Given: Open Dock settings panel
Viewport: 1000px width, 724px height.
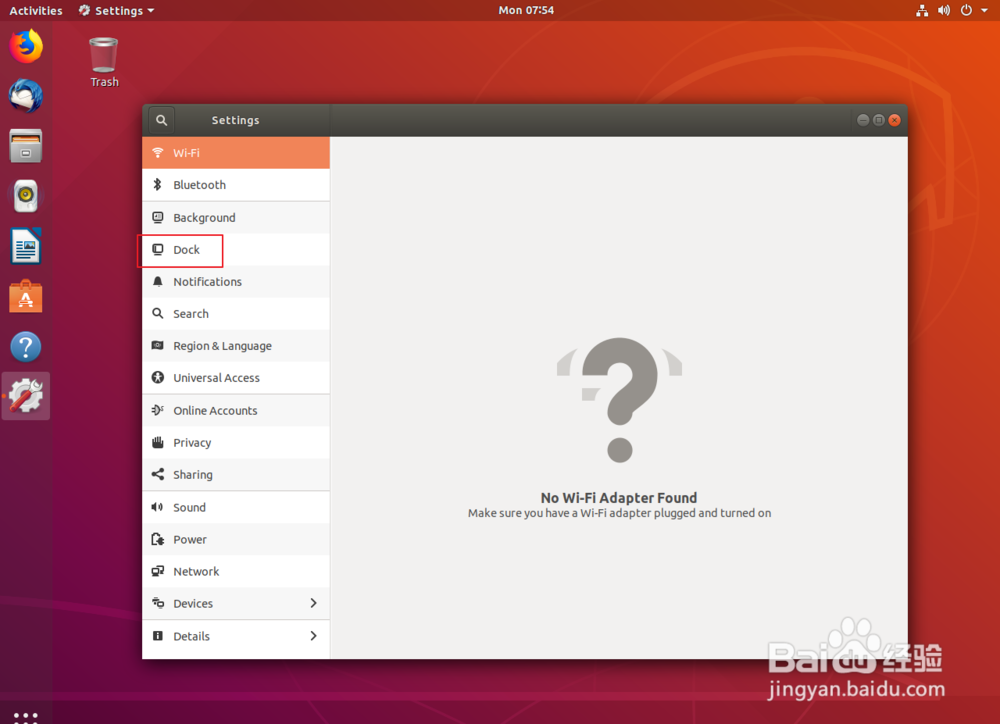Looking at the screenshot, I should pyautogui.click(x=236, y=249).
